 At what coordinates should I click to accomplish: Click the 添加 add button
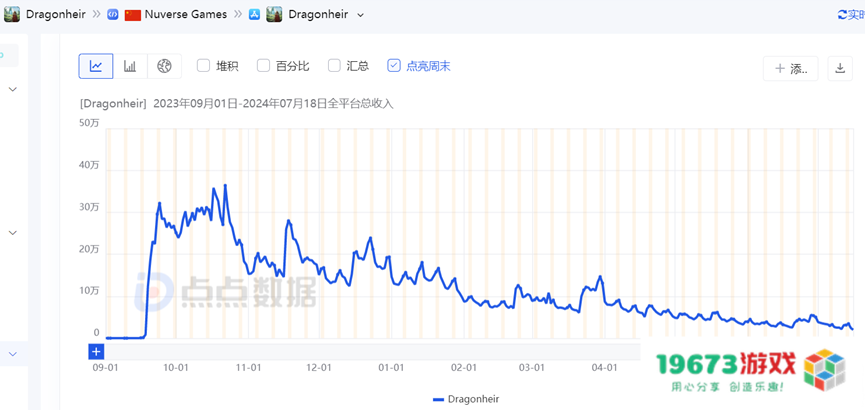click(791, 68)
